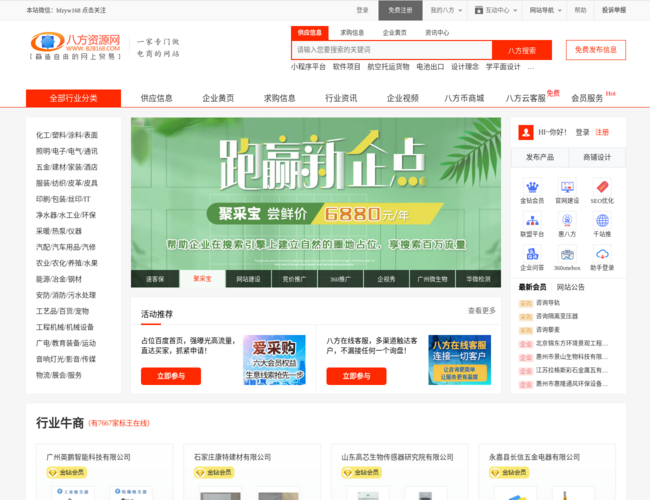The image size is (650, 500).
Task: Select the 竞价推广 banner slide tab
Action: point(294,279)
